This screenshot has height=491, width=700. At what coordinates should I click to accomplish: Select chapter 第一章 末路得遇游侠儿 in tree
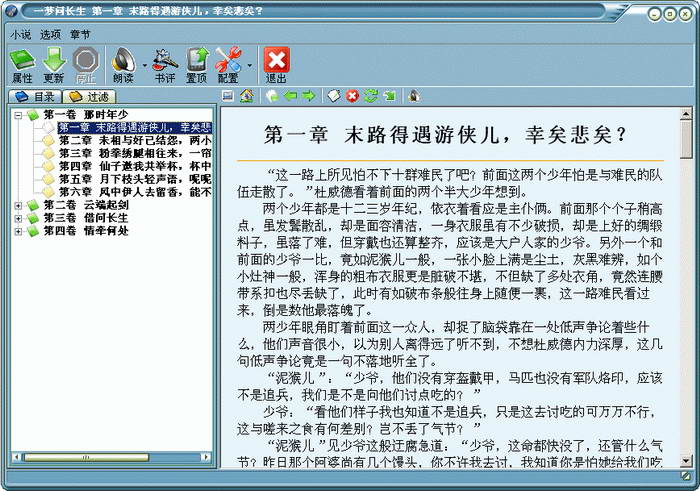point(135,128)
